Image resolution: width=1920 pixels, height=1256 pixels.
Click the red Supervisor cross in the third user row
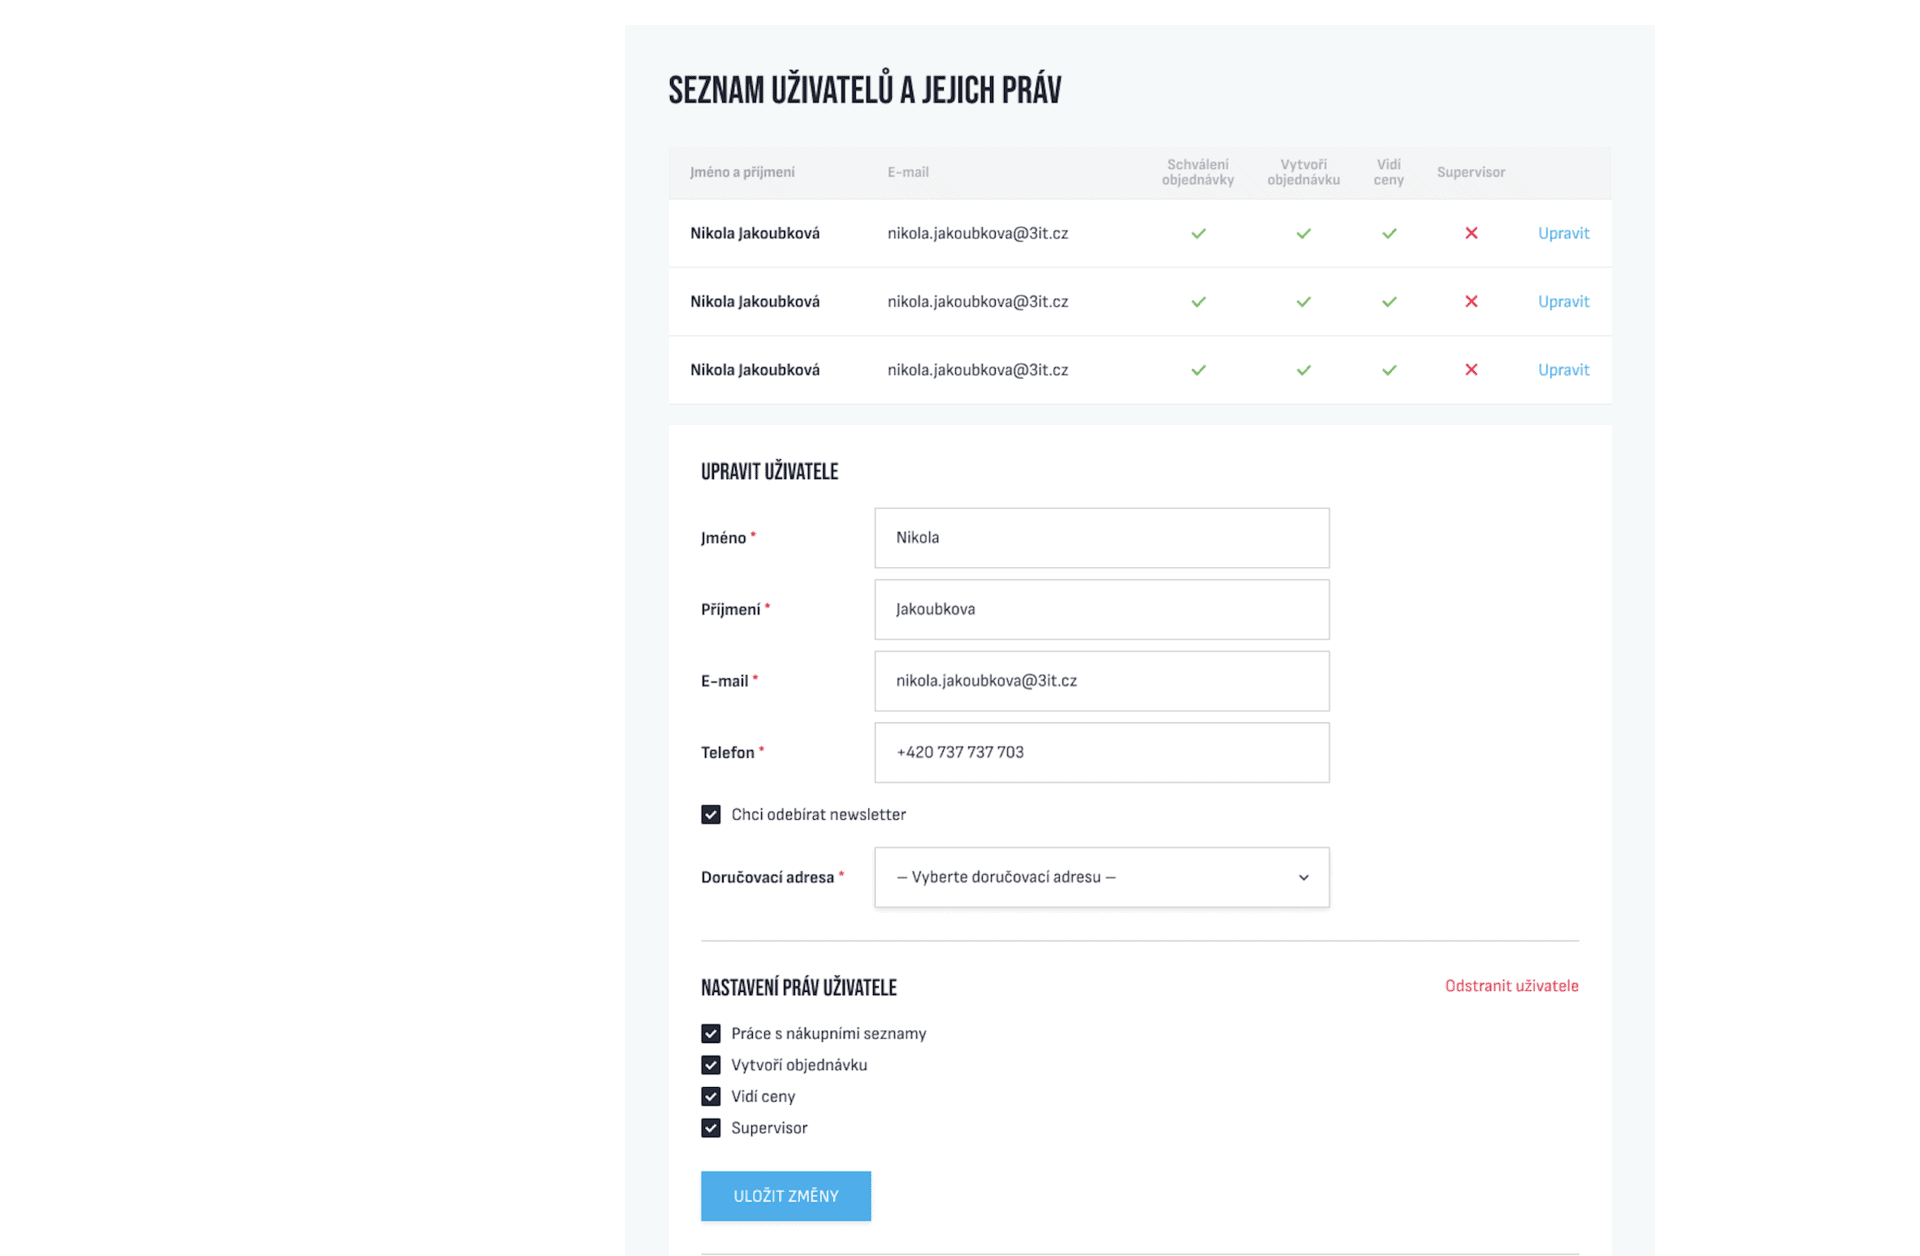coord(1471,370)
